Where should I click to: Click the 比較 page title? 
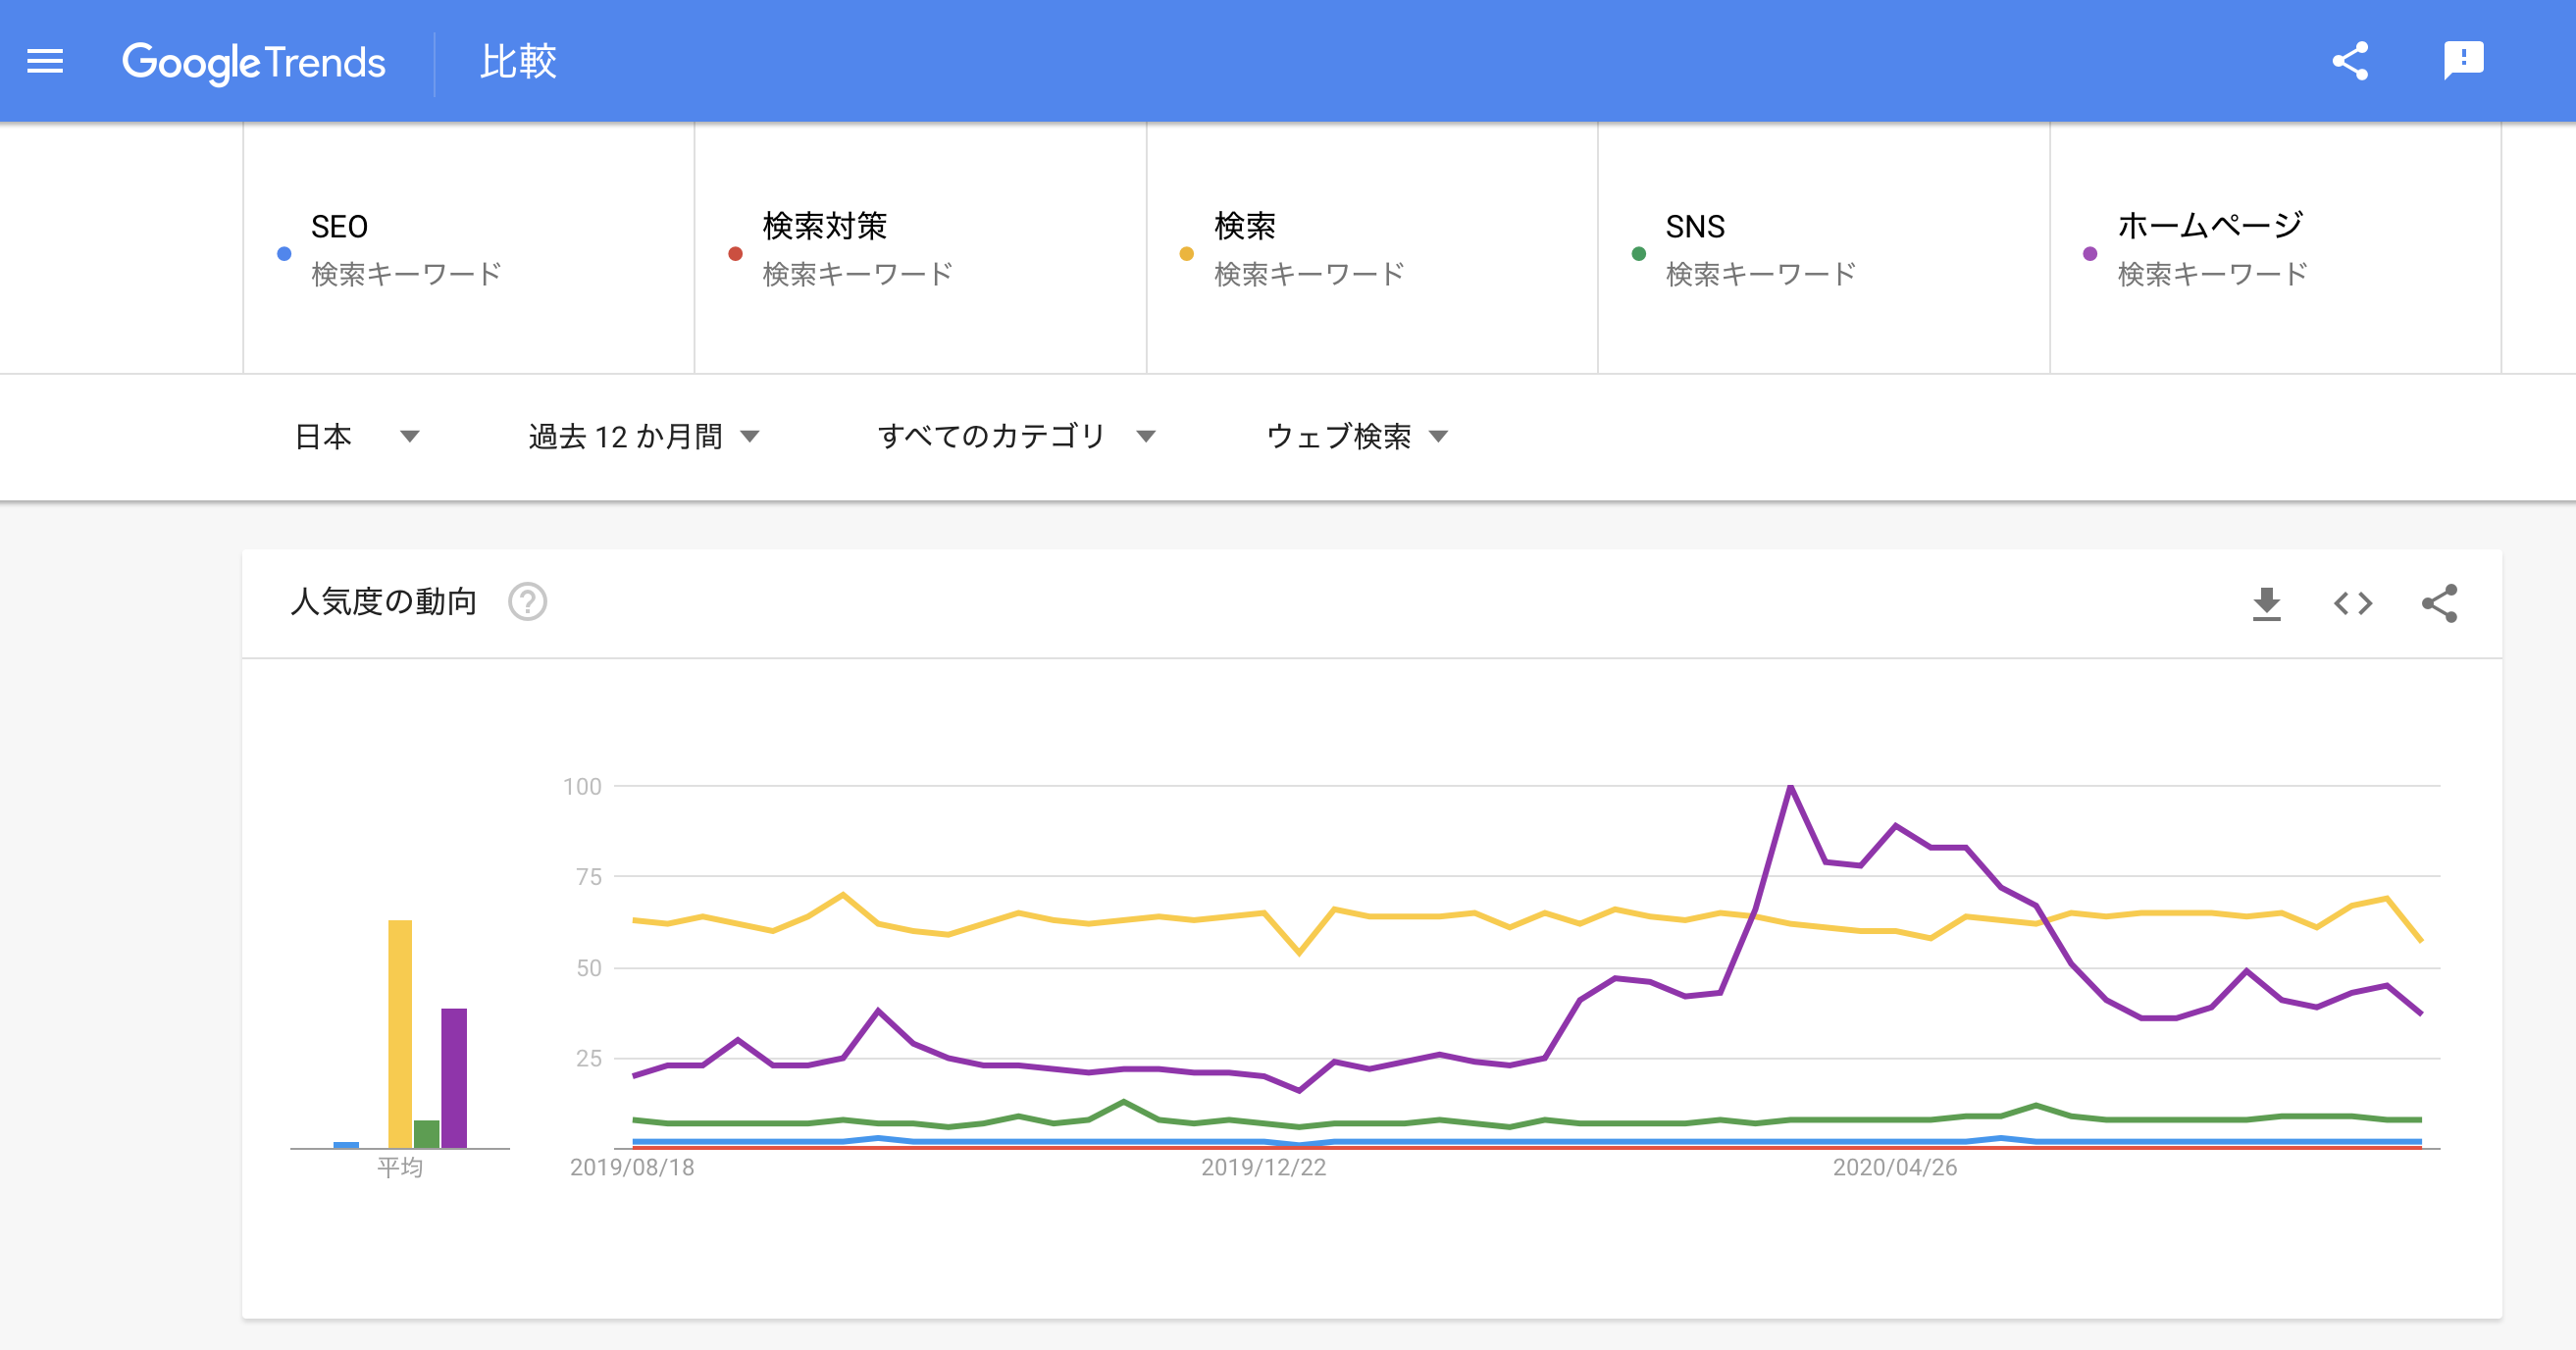[518, 62]
